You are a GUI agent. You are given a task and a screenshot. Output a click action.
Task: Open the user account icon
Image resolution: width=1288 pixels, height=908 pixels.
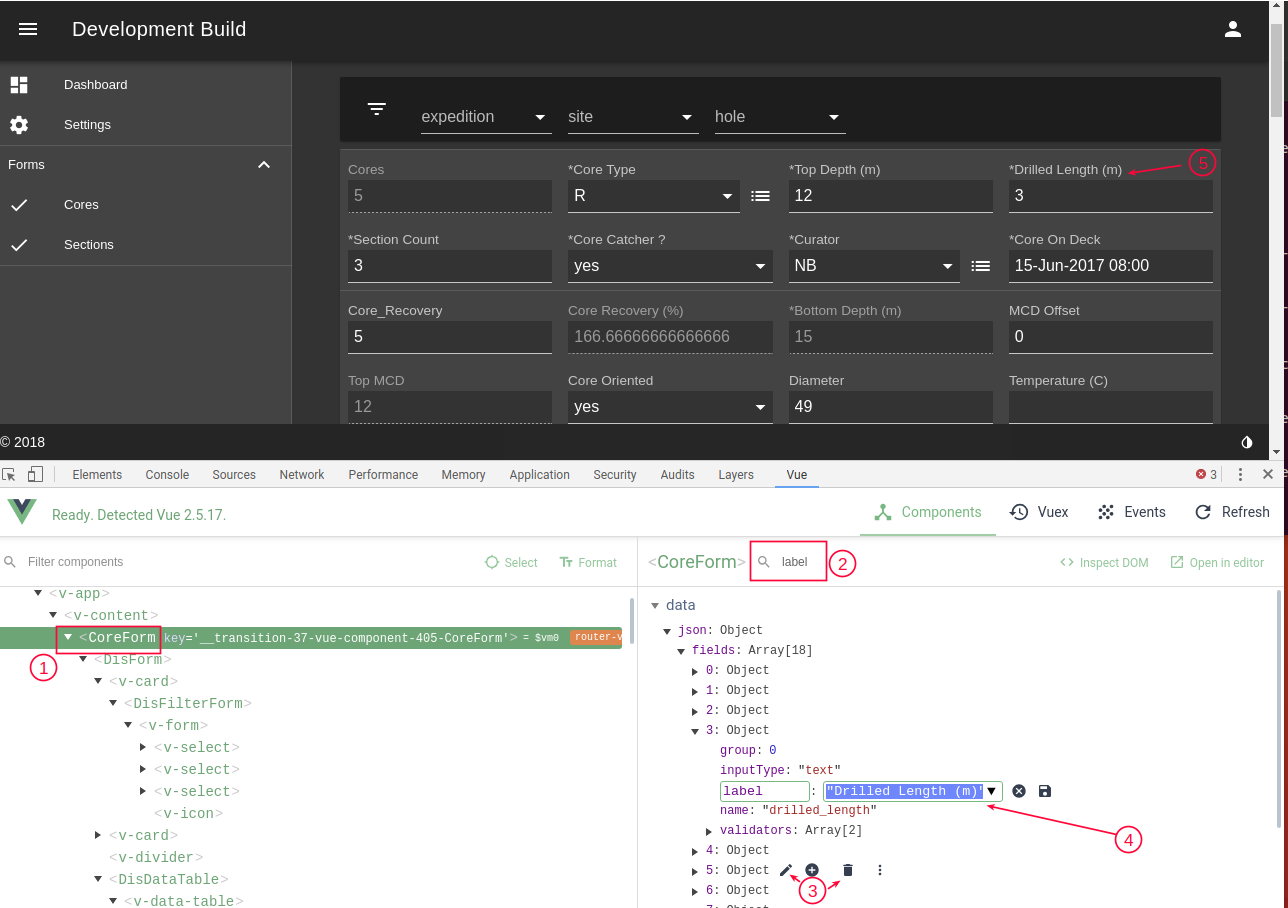tap(1233, 29)
